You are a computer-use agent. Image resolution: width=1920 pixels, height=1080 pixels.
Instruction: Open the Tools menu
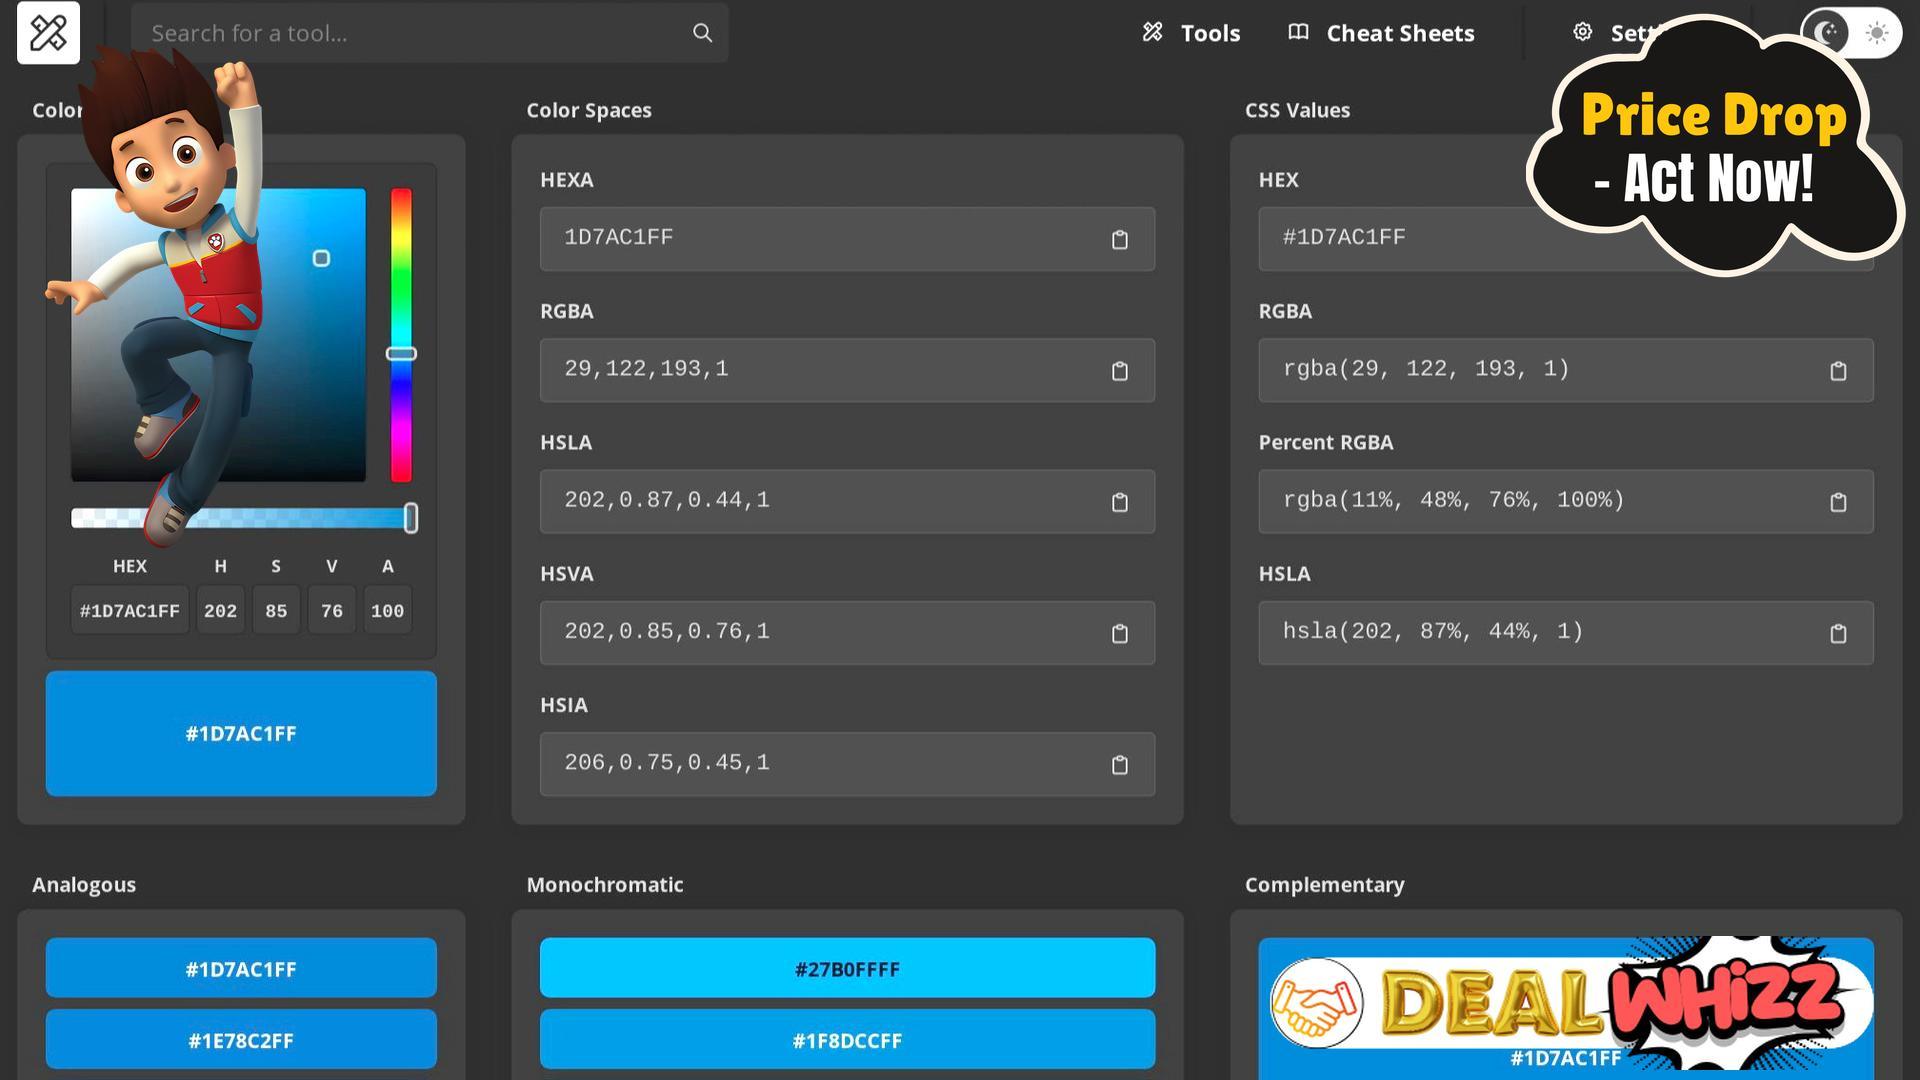pyautogui.click(x=1191, y=33)
